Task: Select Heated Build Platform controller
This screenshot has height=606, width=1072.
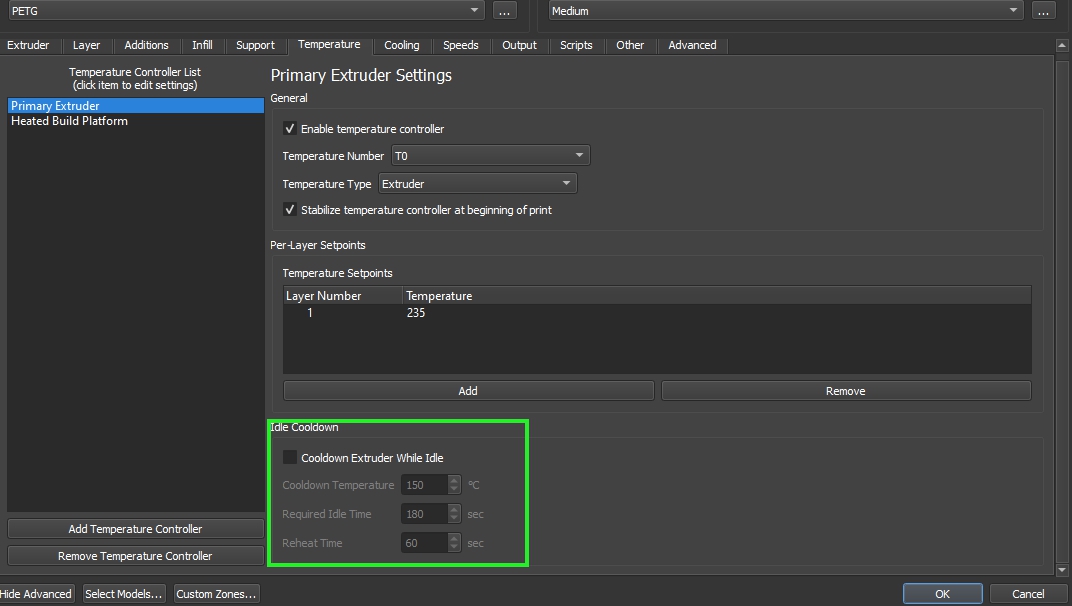Action: (69, 121)
